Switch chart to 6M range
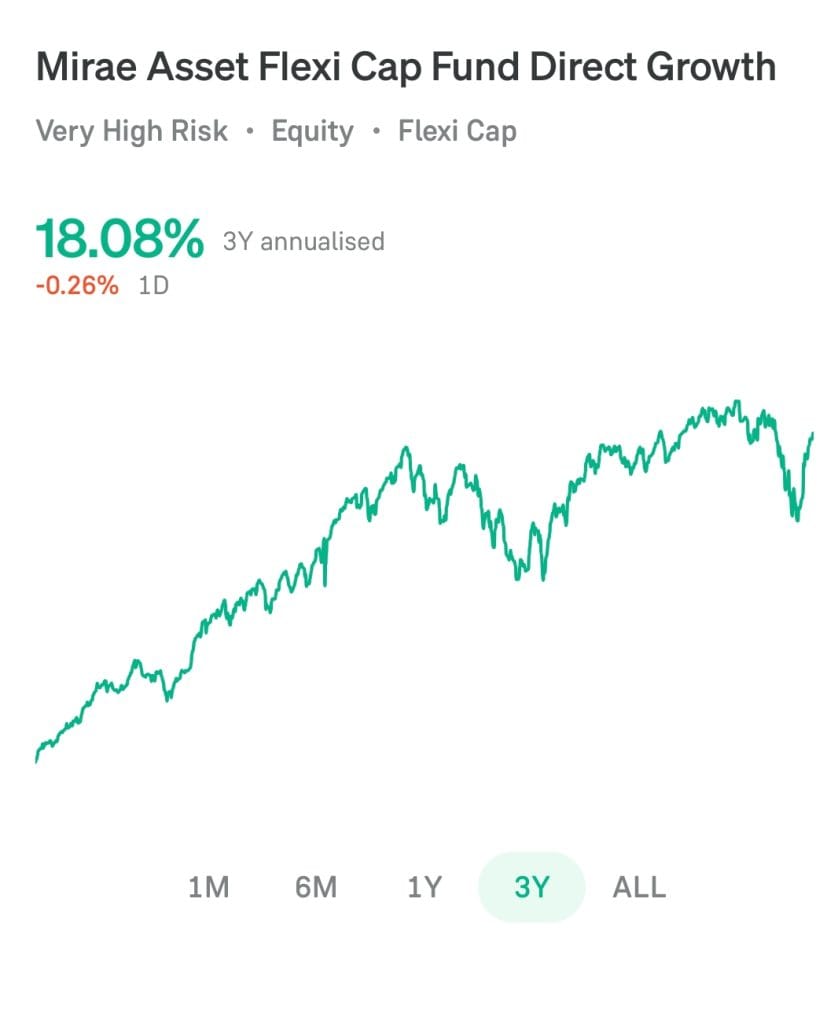The width and height of the screenshot is (838, 1024). pos(316,887)
